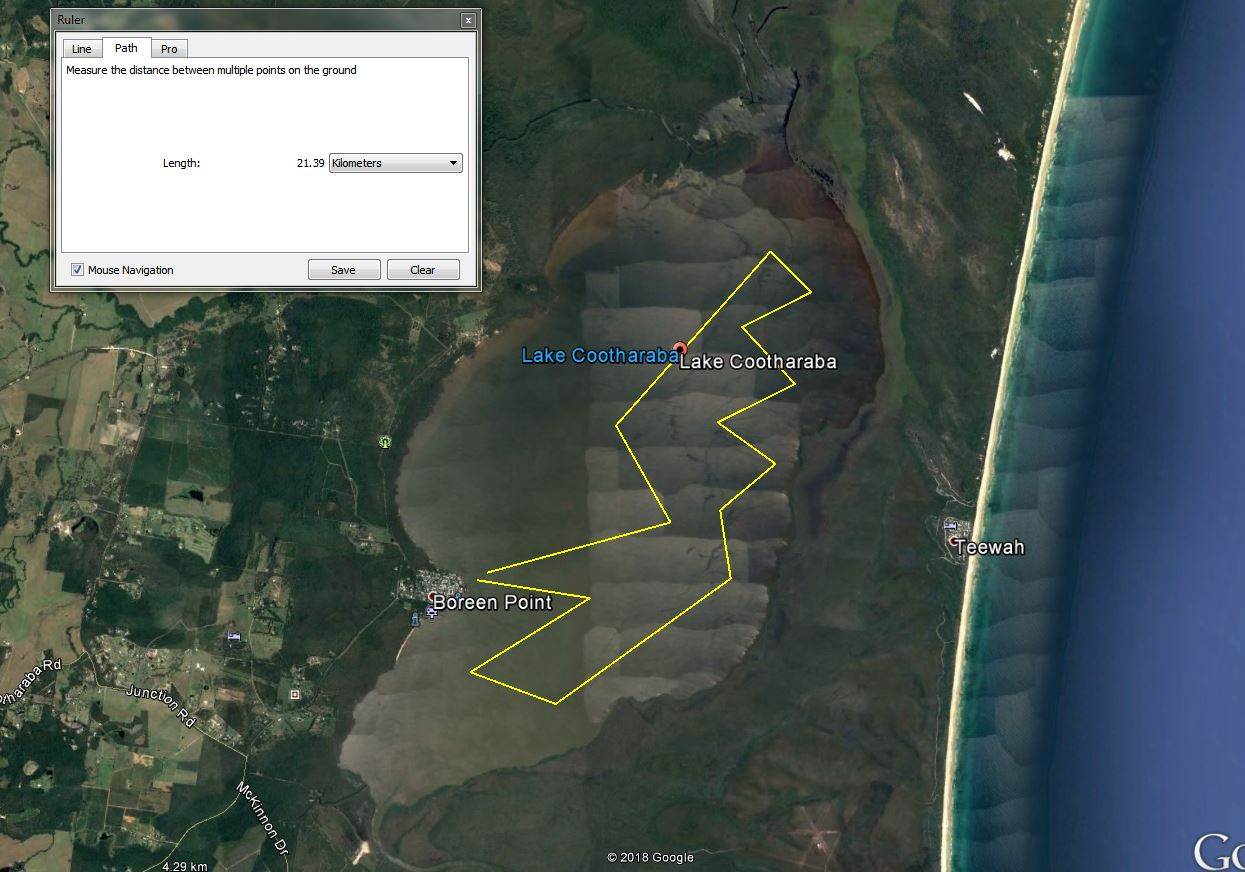Switch to the Line tab in Ruler
1245x872 pixels.
click(81, 49)
